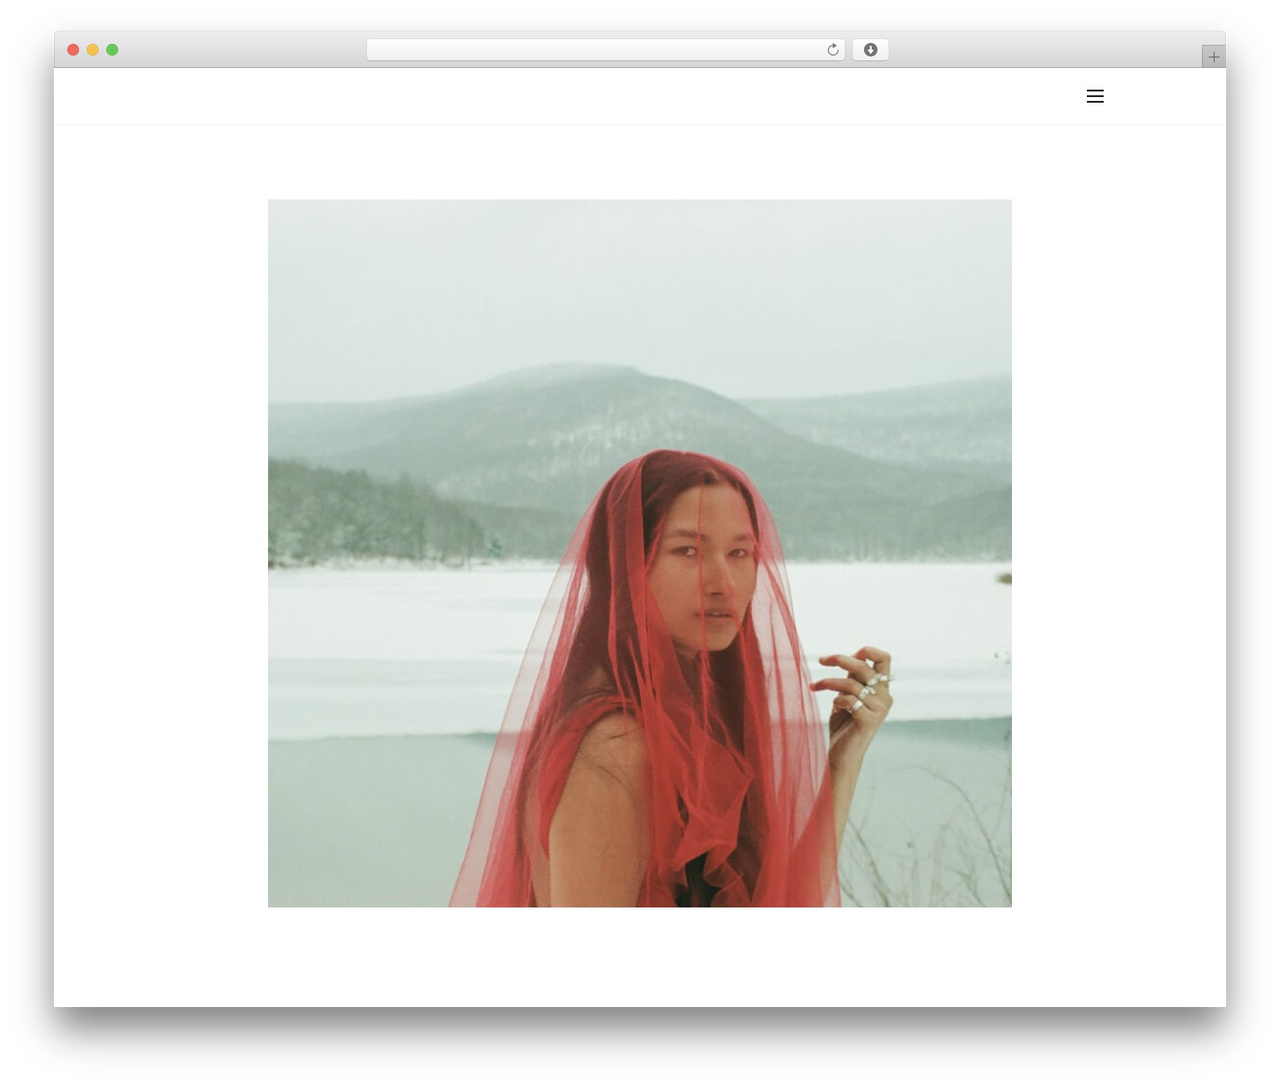Open the browser downloads button

tap(870, 50)
